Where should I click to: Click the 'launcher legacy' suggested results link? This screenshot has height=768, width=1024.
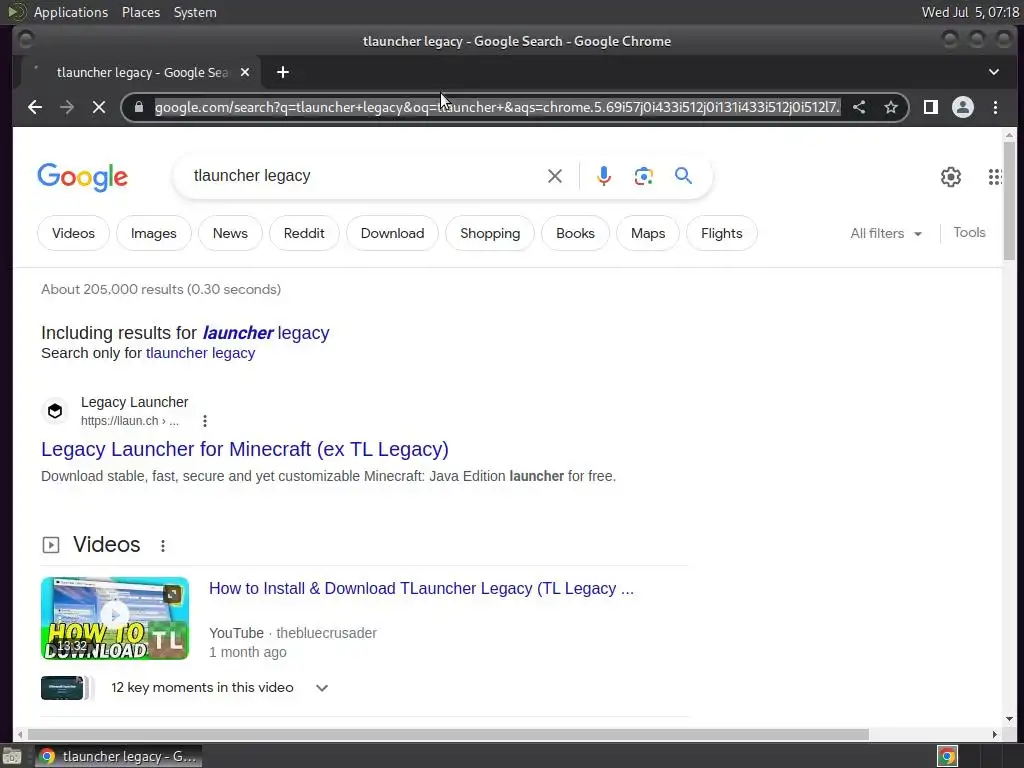[266, 333]
